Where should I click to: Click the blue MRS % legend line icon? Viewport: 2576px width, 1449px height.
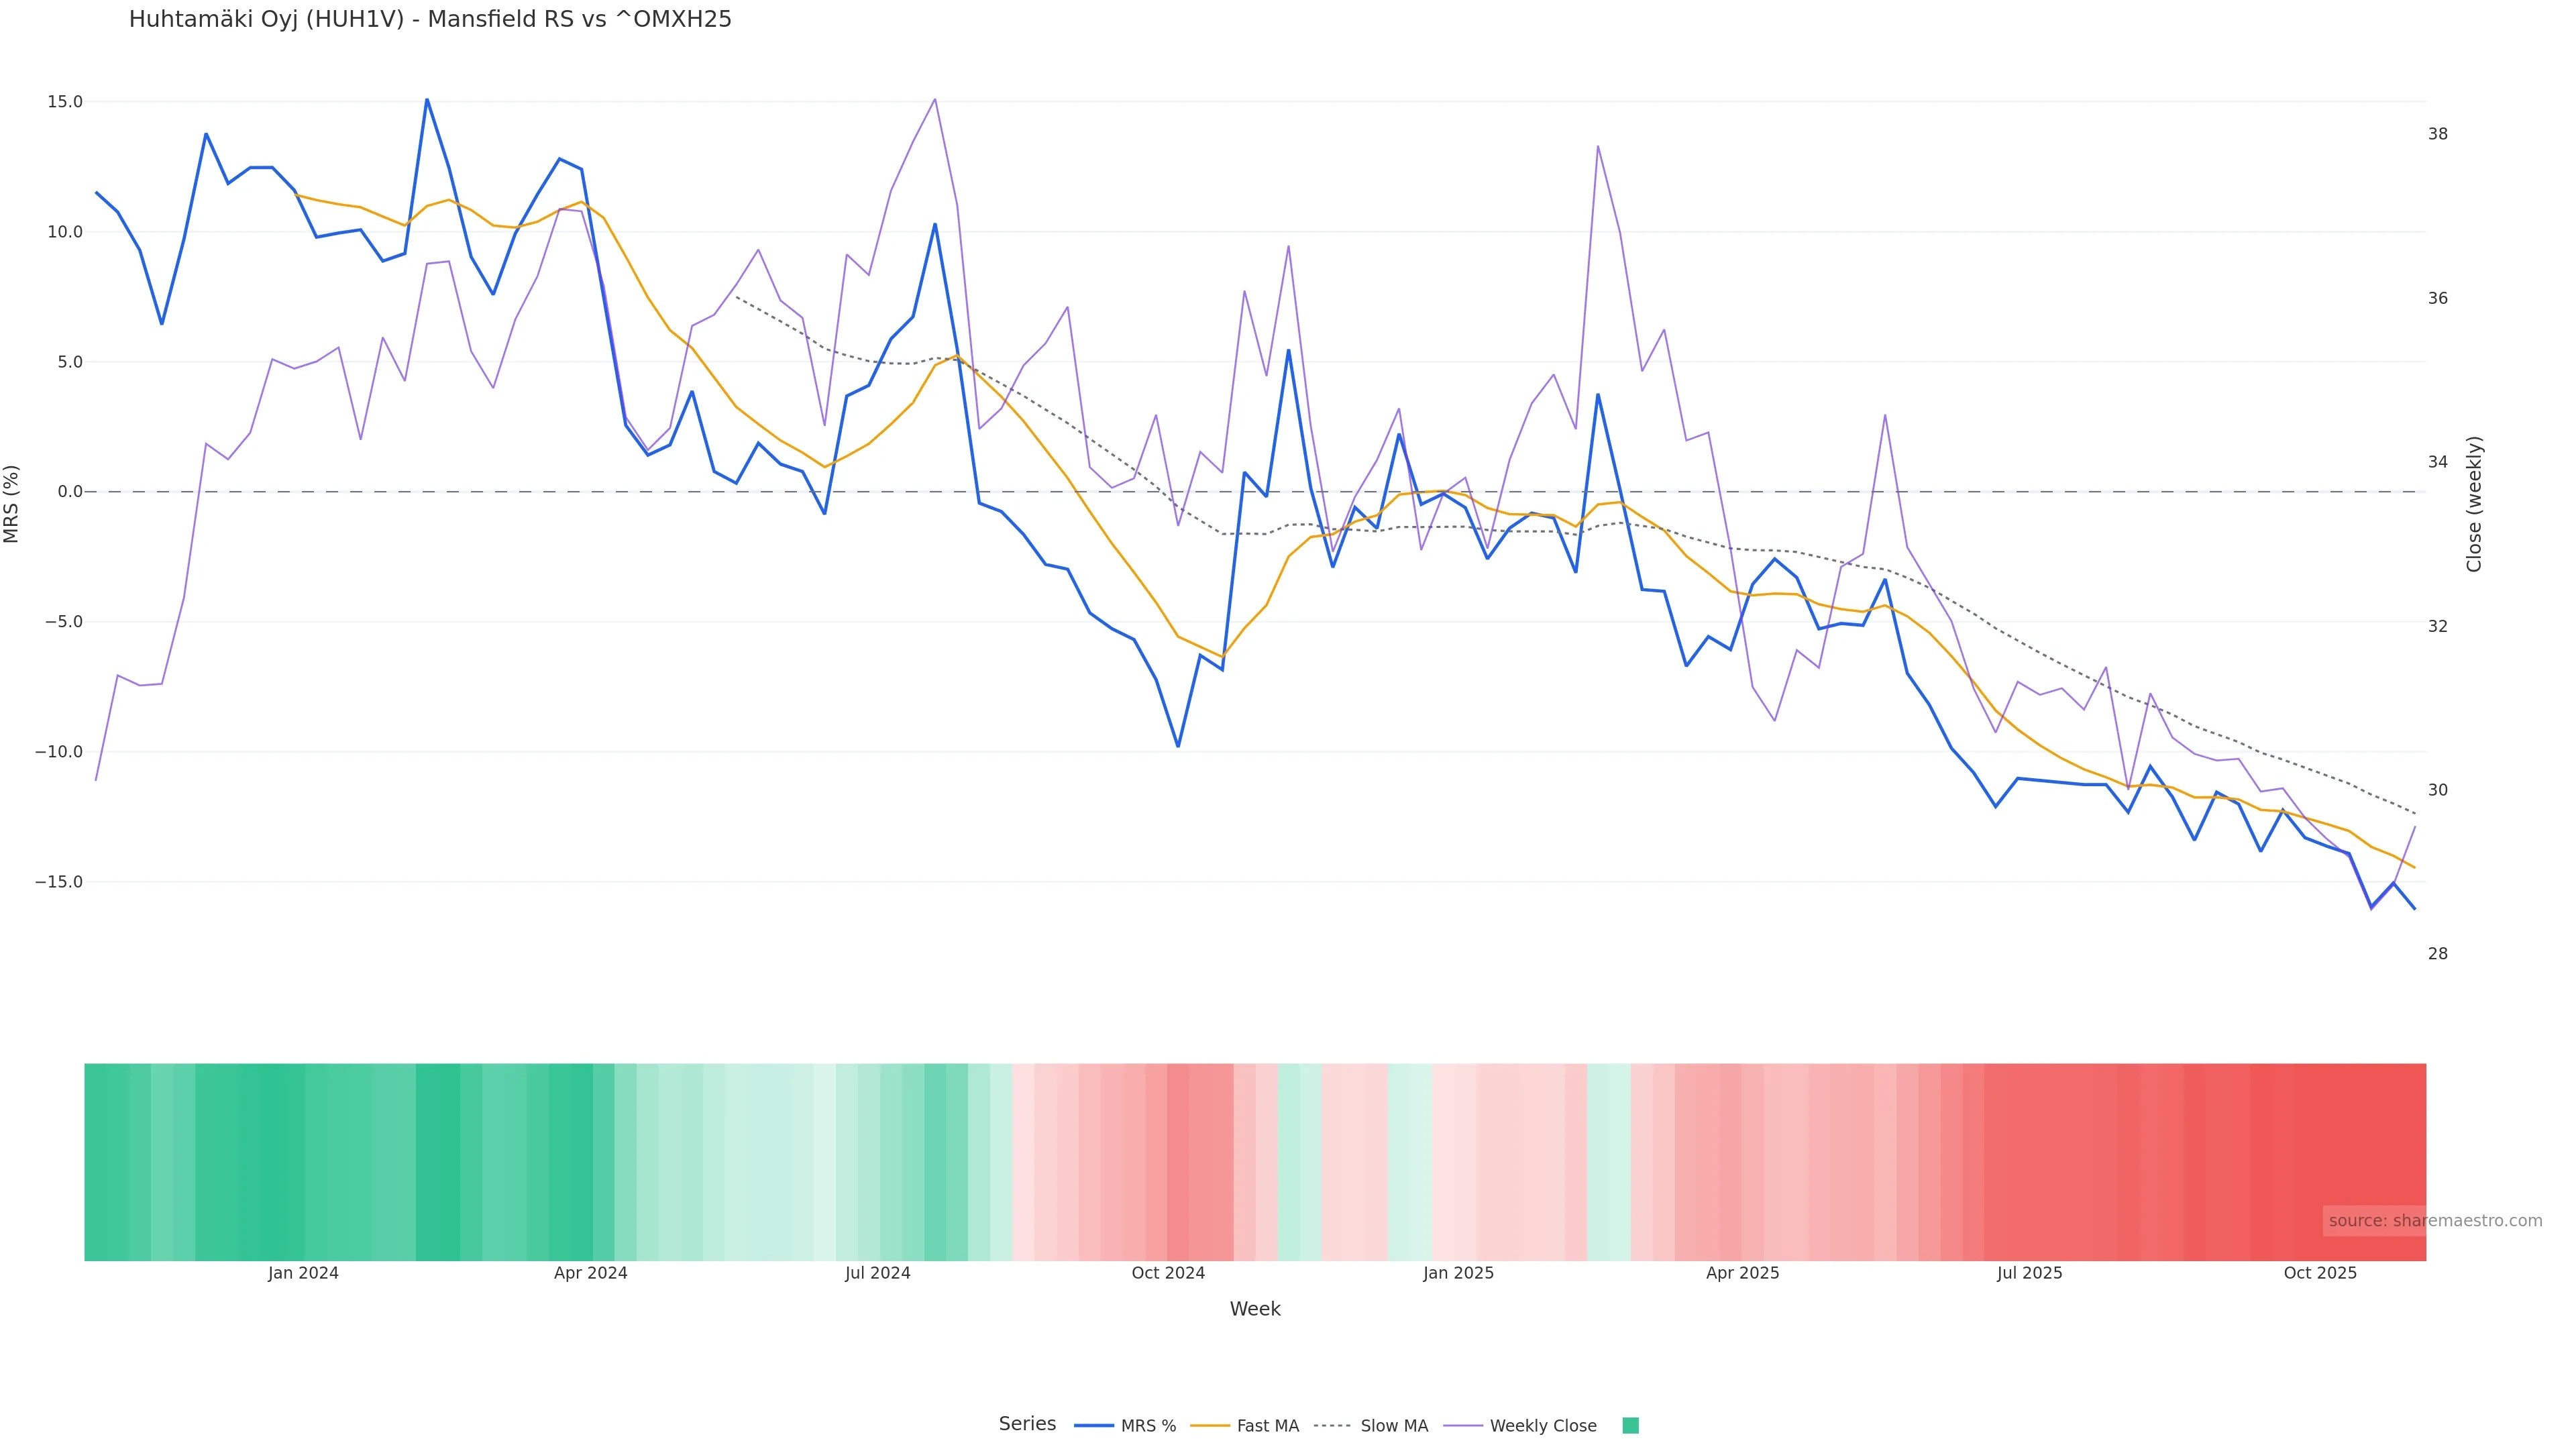point(1094,1426)
